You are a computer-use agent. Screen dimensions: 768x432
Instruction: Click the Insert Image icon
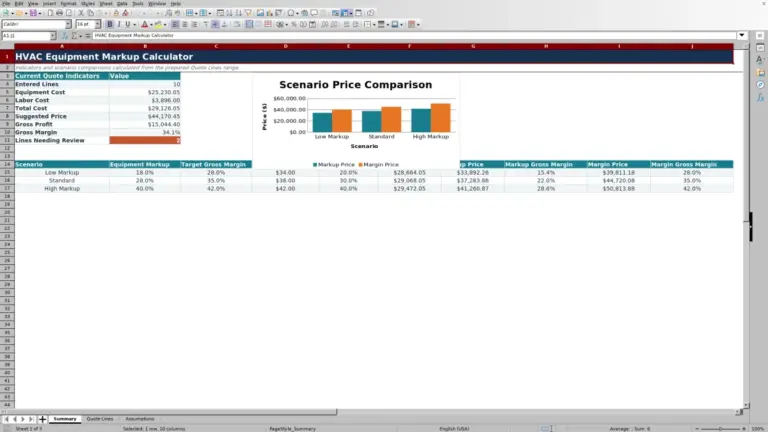point(260,13)
